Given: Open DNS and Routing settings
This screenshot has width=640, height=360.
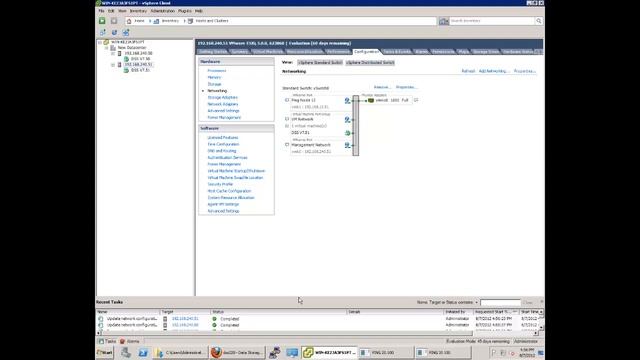Looking at the screenshot, I should pos(222,151).
